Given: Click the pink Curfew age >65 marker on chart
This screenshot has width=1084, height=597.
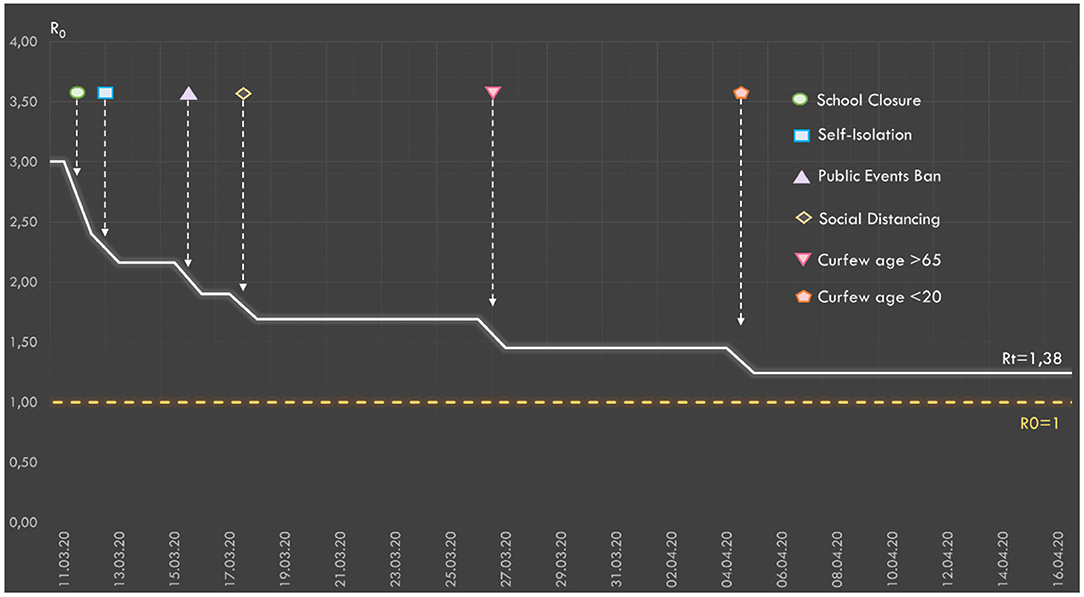Looking at the screenshot, I should coord(492,93).
